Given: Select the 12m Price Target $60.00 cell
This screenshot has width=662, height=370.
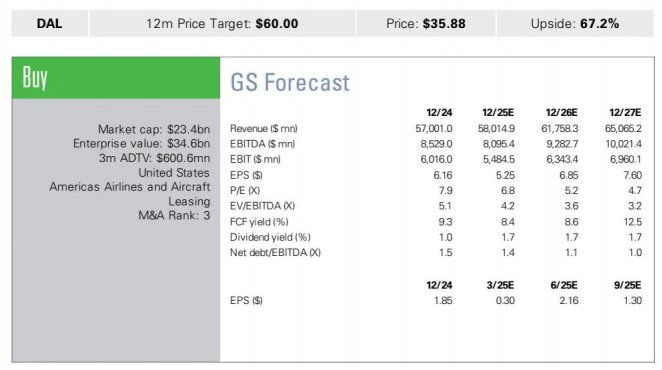Looking at the screenshot, I should (x=222, y=24).
